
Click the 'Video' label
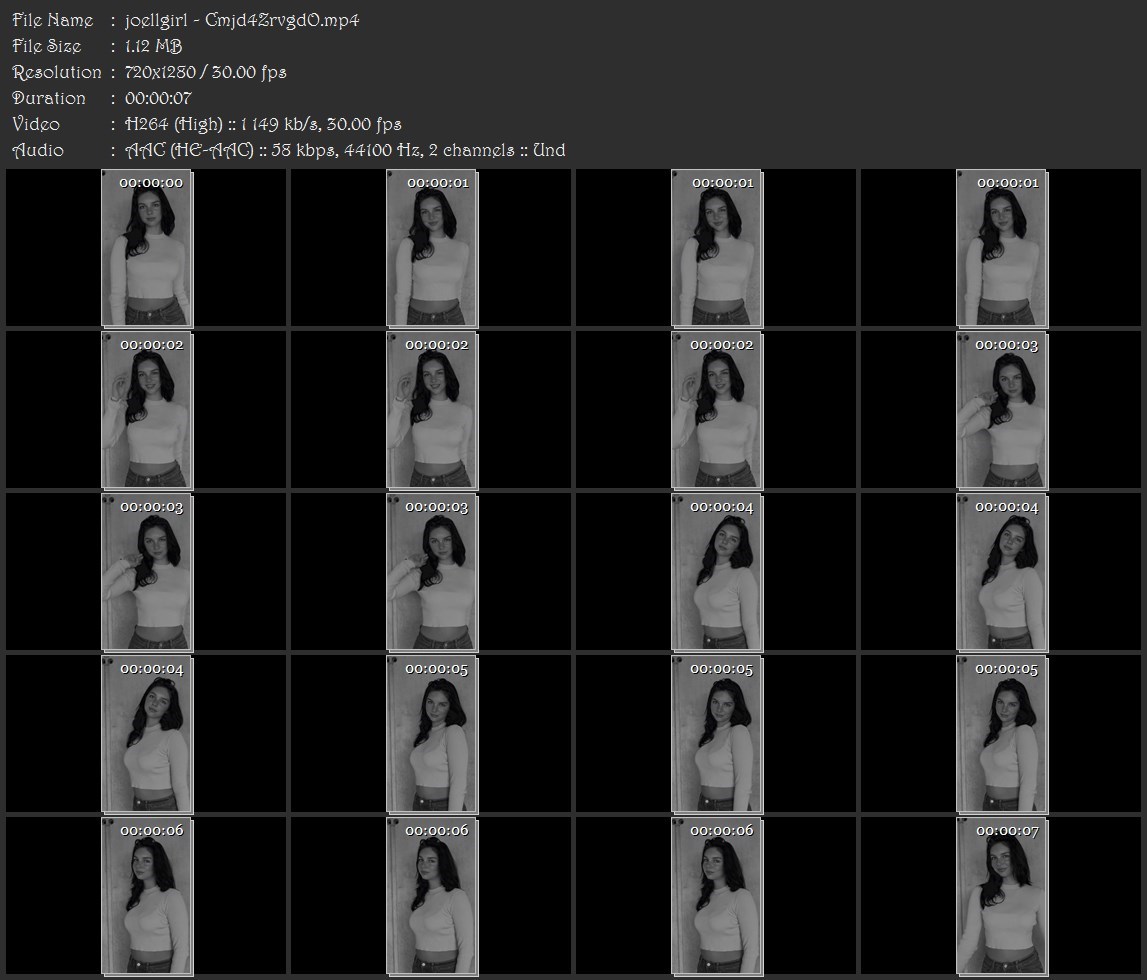(x=36, y=124)
